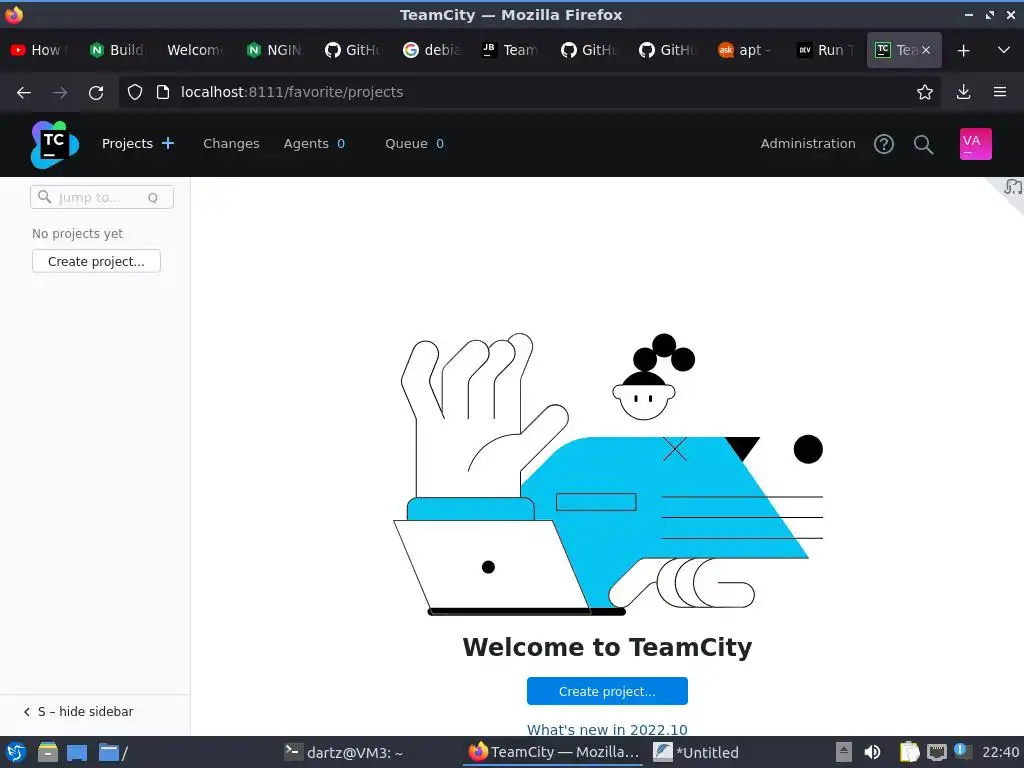
Task: Click the magnifier icon in the Jump to field
Action: tap(44, 197)
